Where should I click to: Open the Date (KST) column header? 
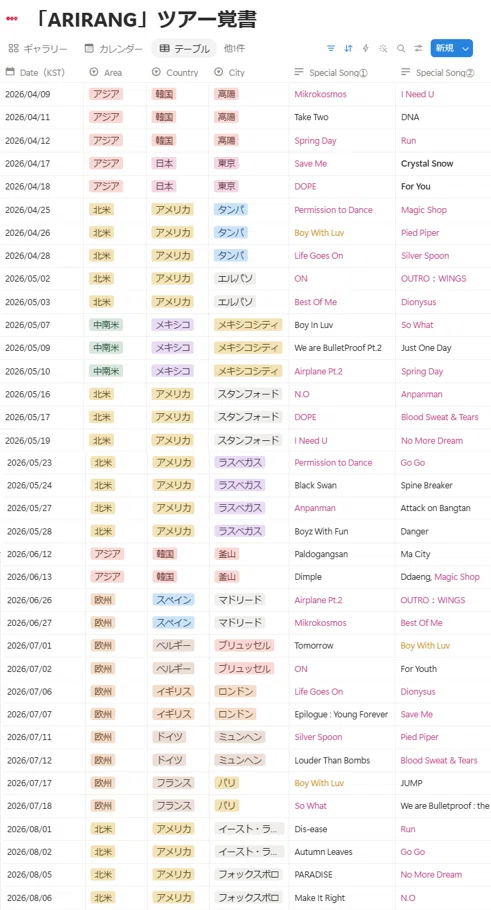tap(35, 73)
